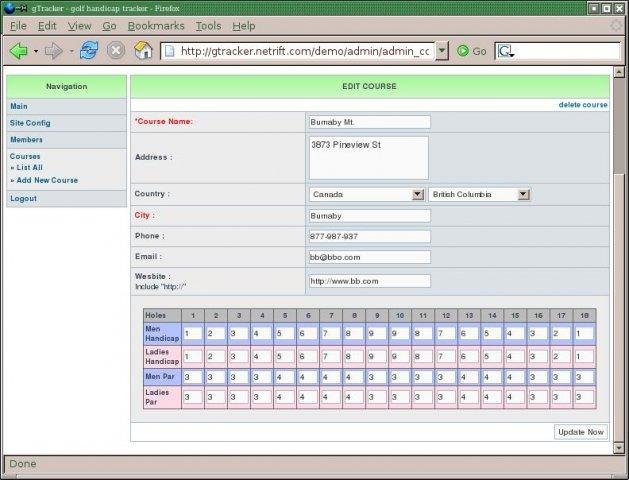Click the Firefox window menu icon in title bar
This screenshot has width=629, height=480.
[8, 8]
